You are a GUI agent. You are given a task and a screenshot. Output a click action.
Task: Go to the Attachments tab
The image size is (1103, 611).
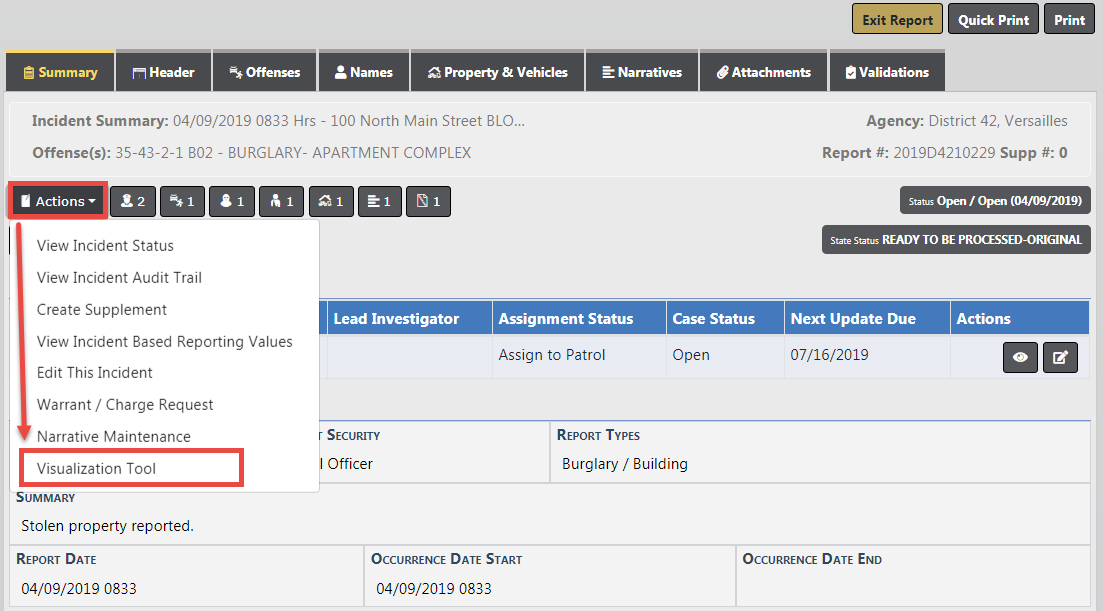(x=762, y=72)
